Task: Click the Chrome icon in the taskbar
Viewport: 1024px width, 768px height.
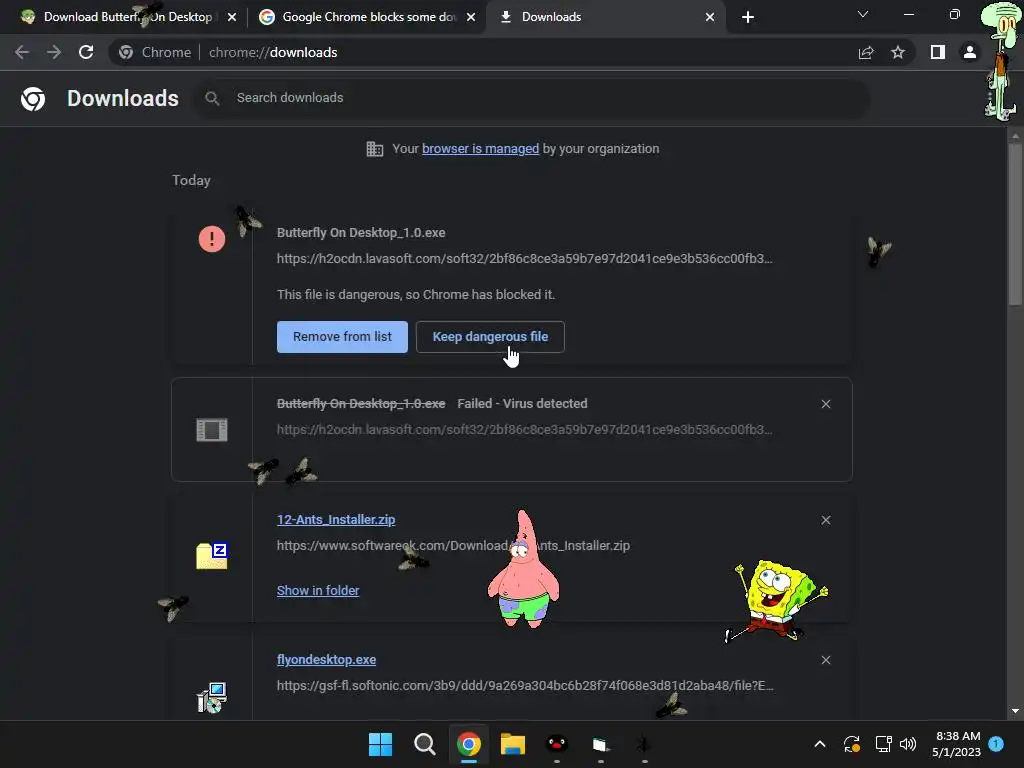Action: [x=469, y=744]
